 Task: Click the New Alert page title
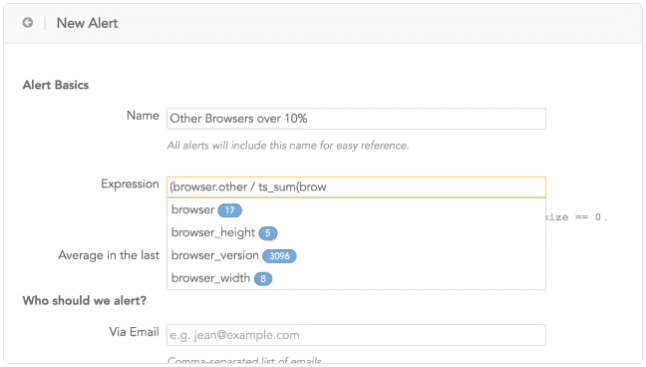pos(87,23)
